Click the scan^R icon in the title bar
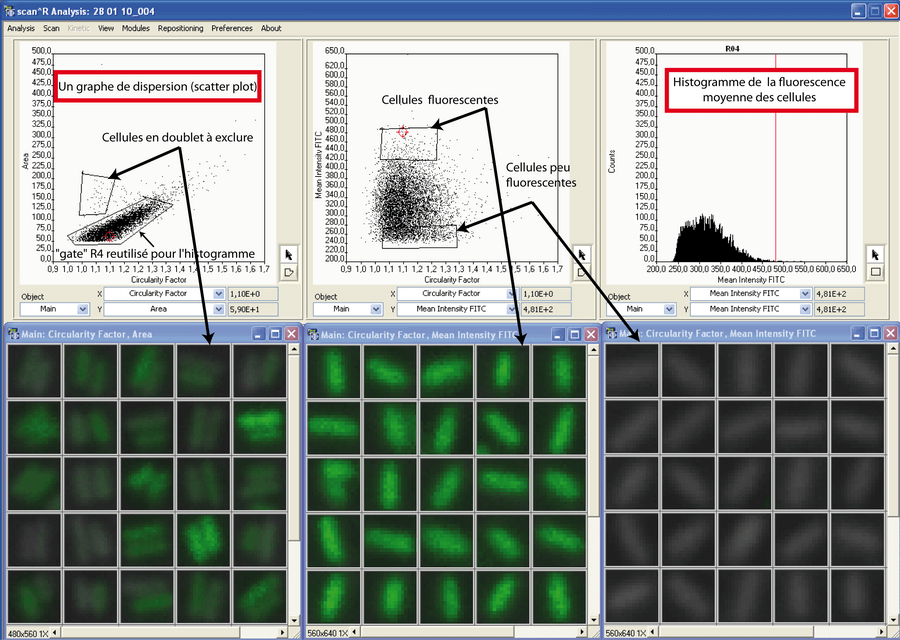This screenshot has width=900, height=640. pos(9,10)
